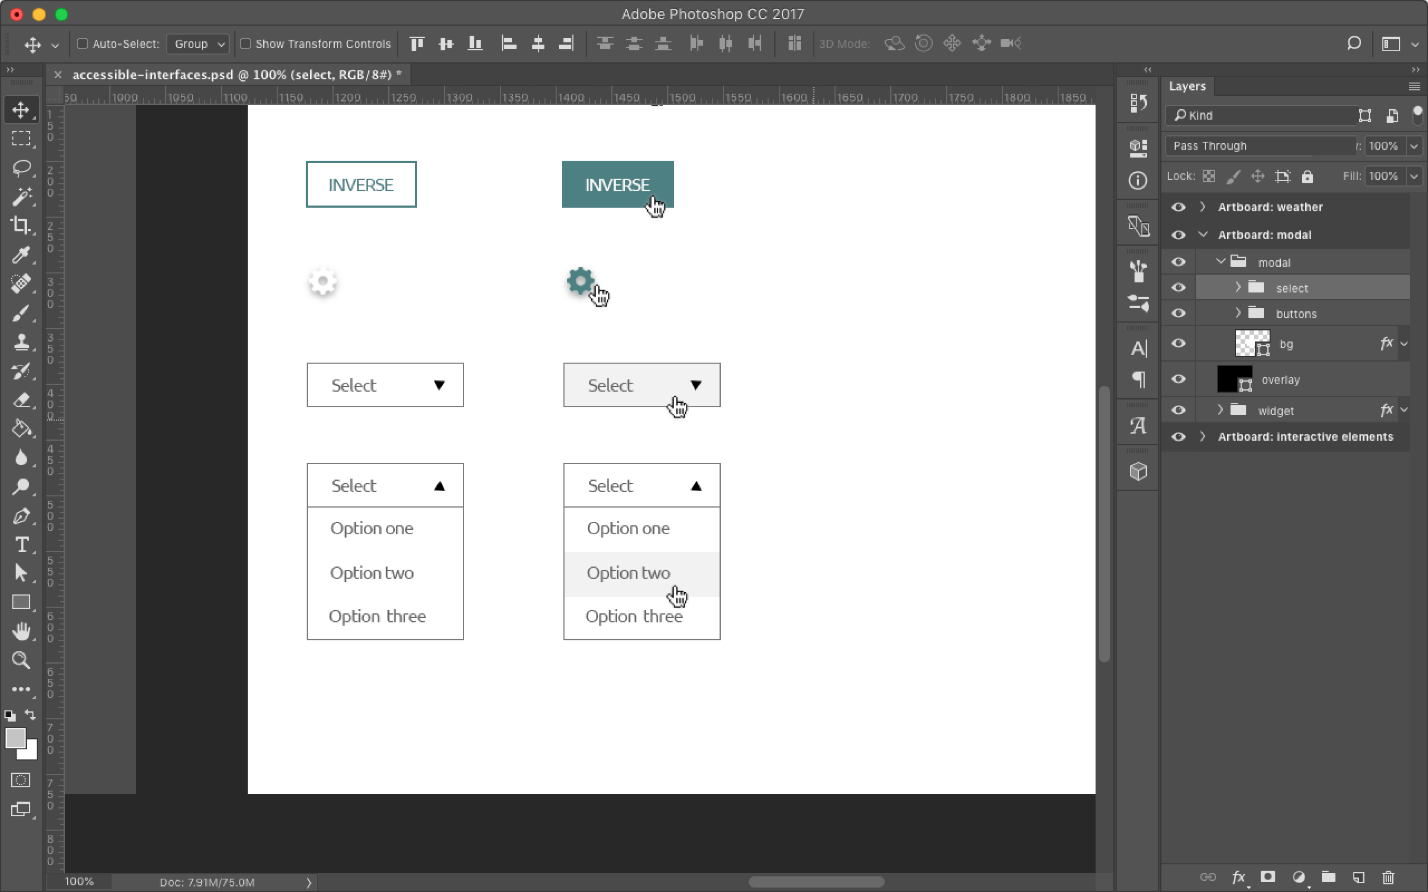1428x892 pixels.
Task: Select the Dodge tool
Action: [x=21, y=487]
